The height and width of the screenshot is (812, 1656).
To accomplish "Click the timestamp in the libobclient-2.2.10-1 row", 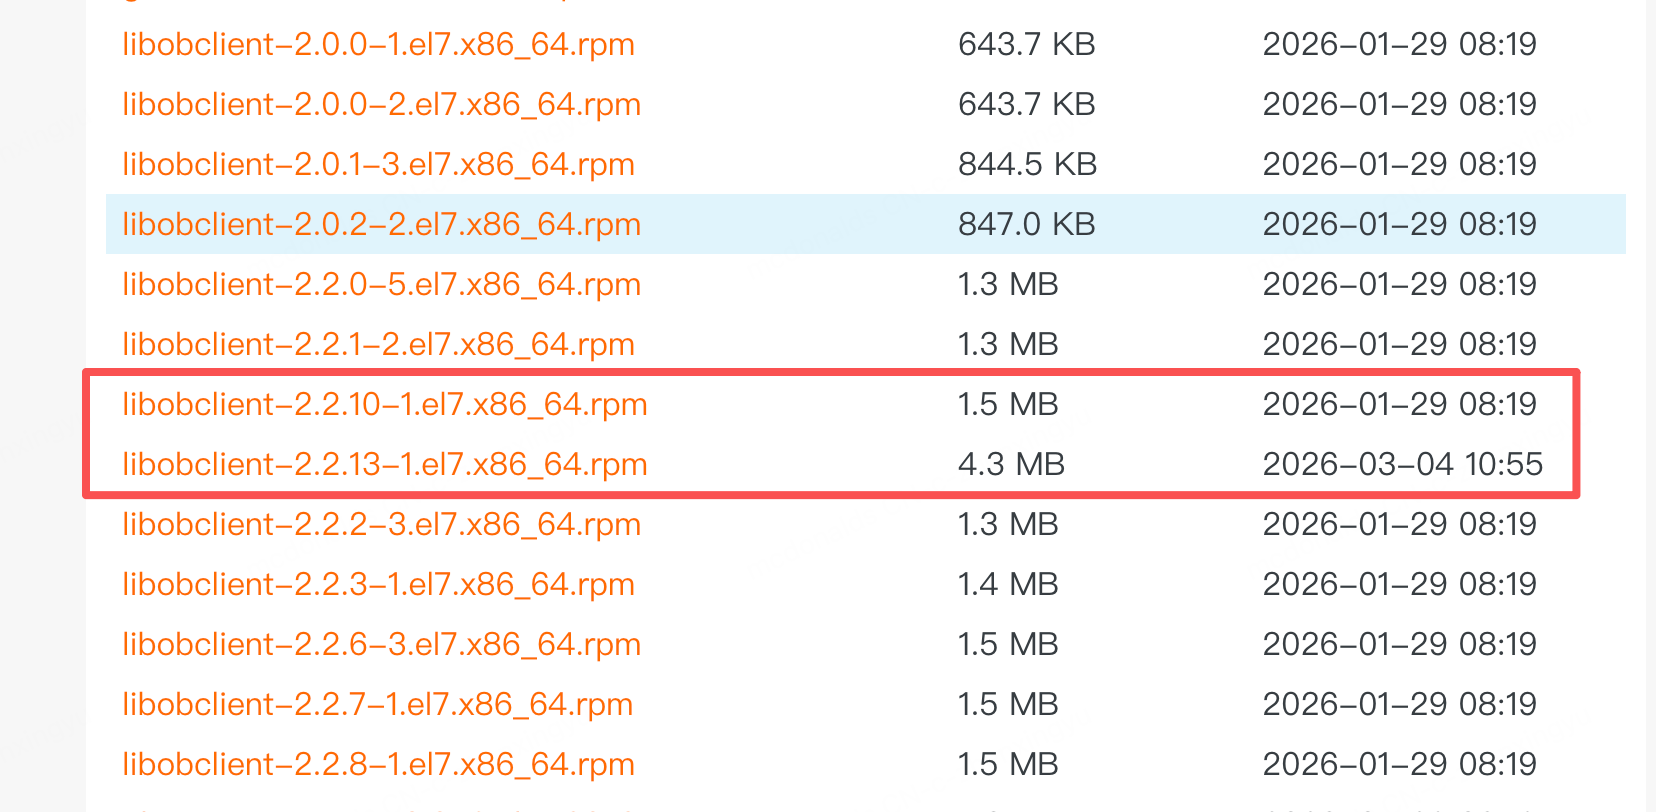I will click(x=1399, y=404).
